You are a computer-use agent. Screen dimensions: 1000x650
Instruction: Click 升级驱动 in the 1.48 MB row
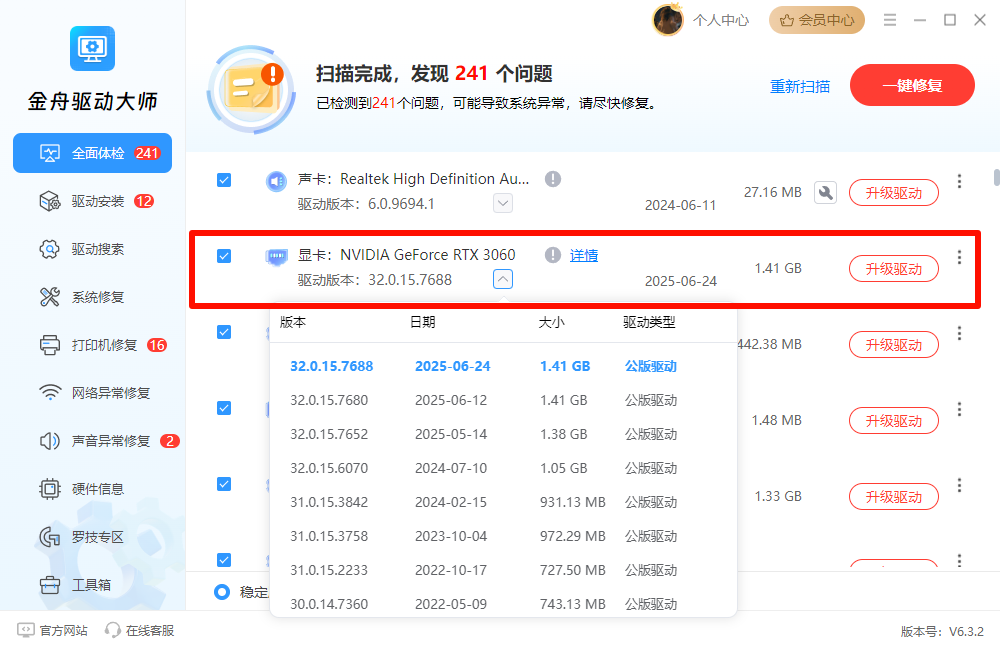pyautogui.click(x=893, y=420)
